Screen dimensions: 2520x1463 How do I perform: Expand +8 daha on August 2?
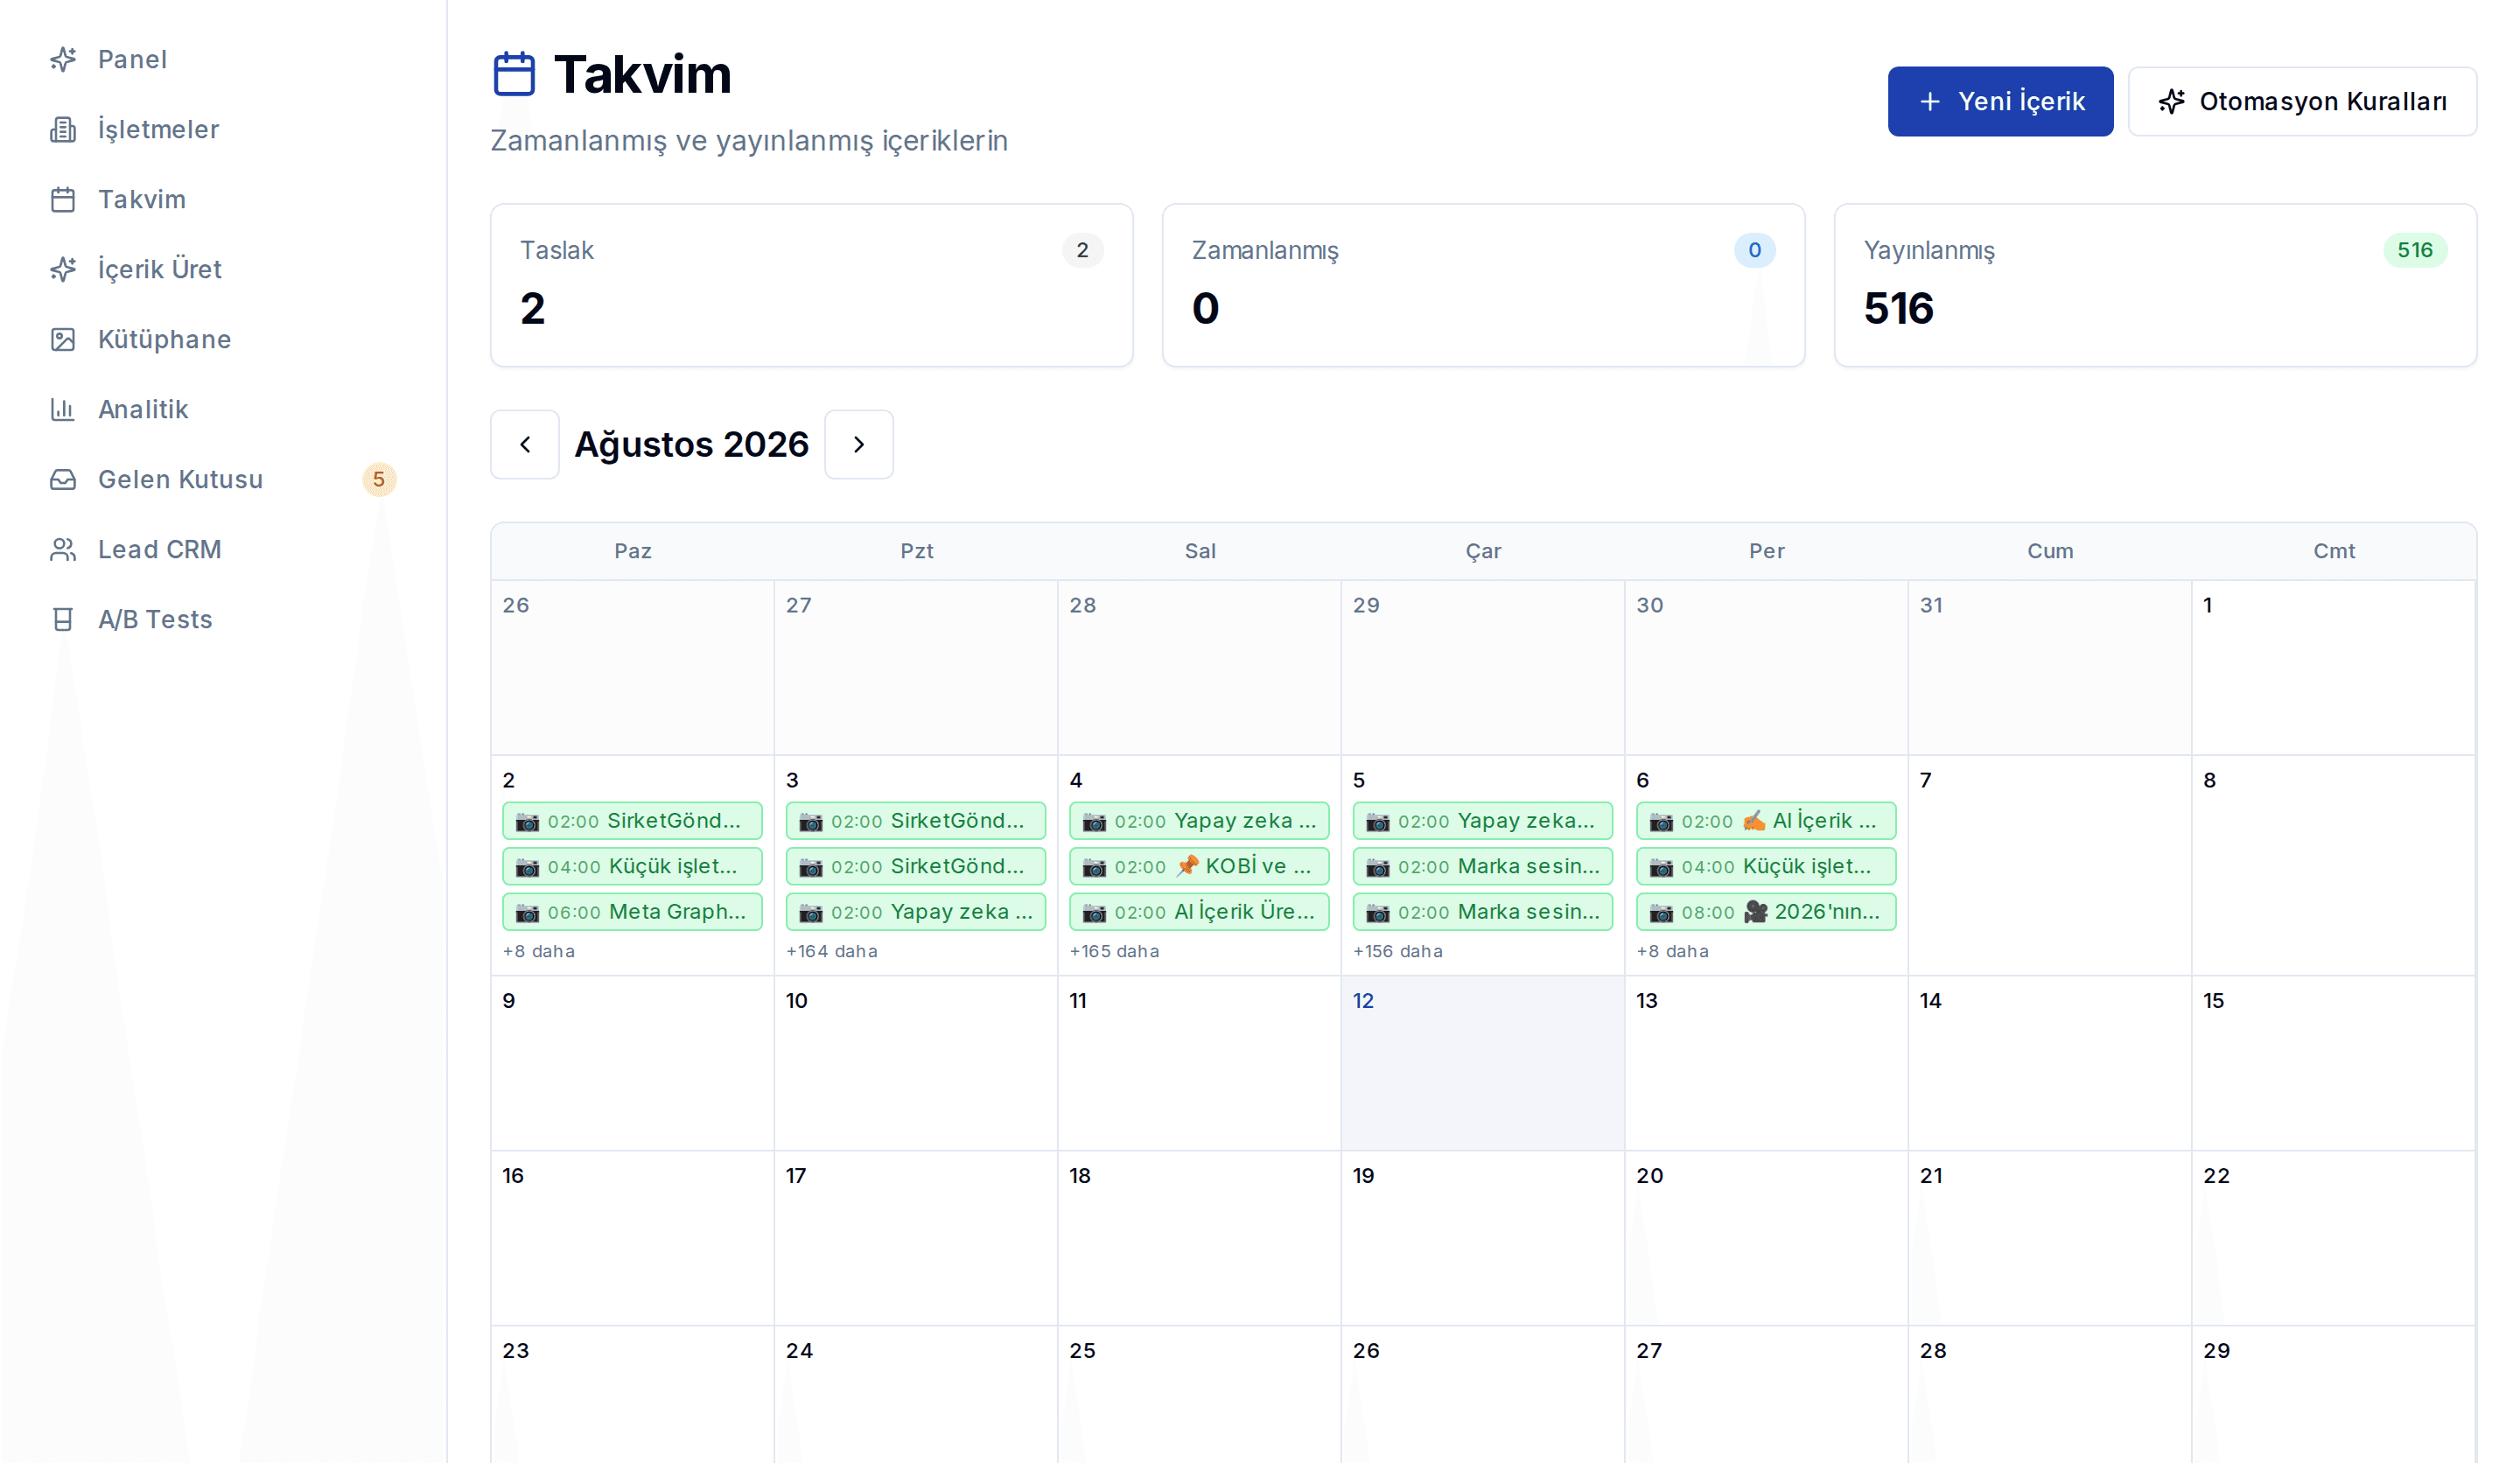pyautogui.click(x=539, y=951)
